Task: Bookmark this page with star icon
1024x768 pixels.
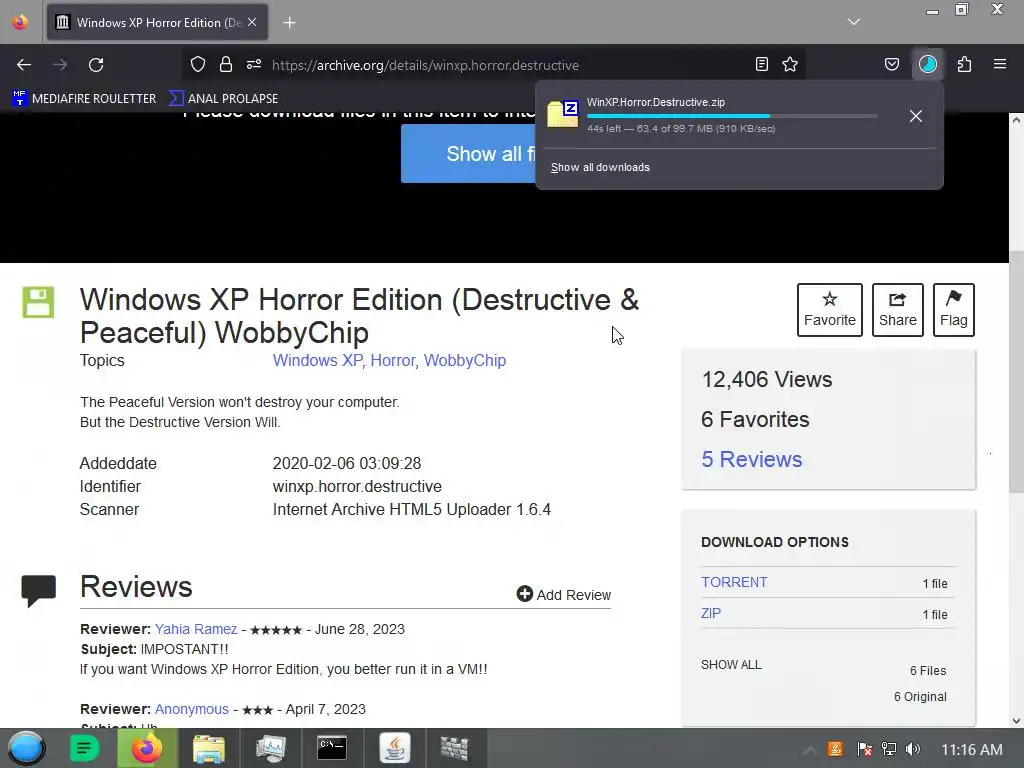Action: coord(790,64)
